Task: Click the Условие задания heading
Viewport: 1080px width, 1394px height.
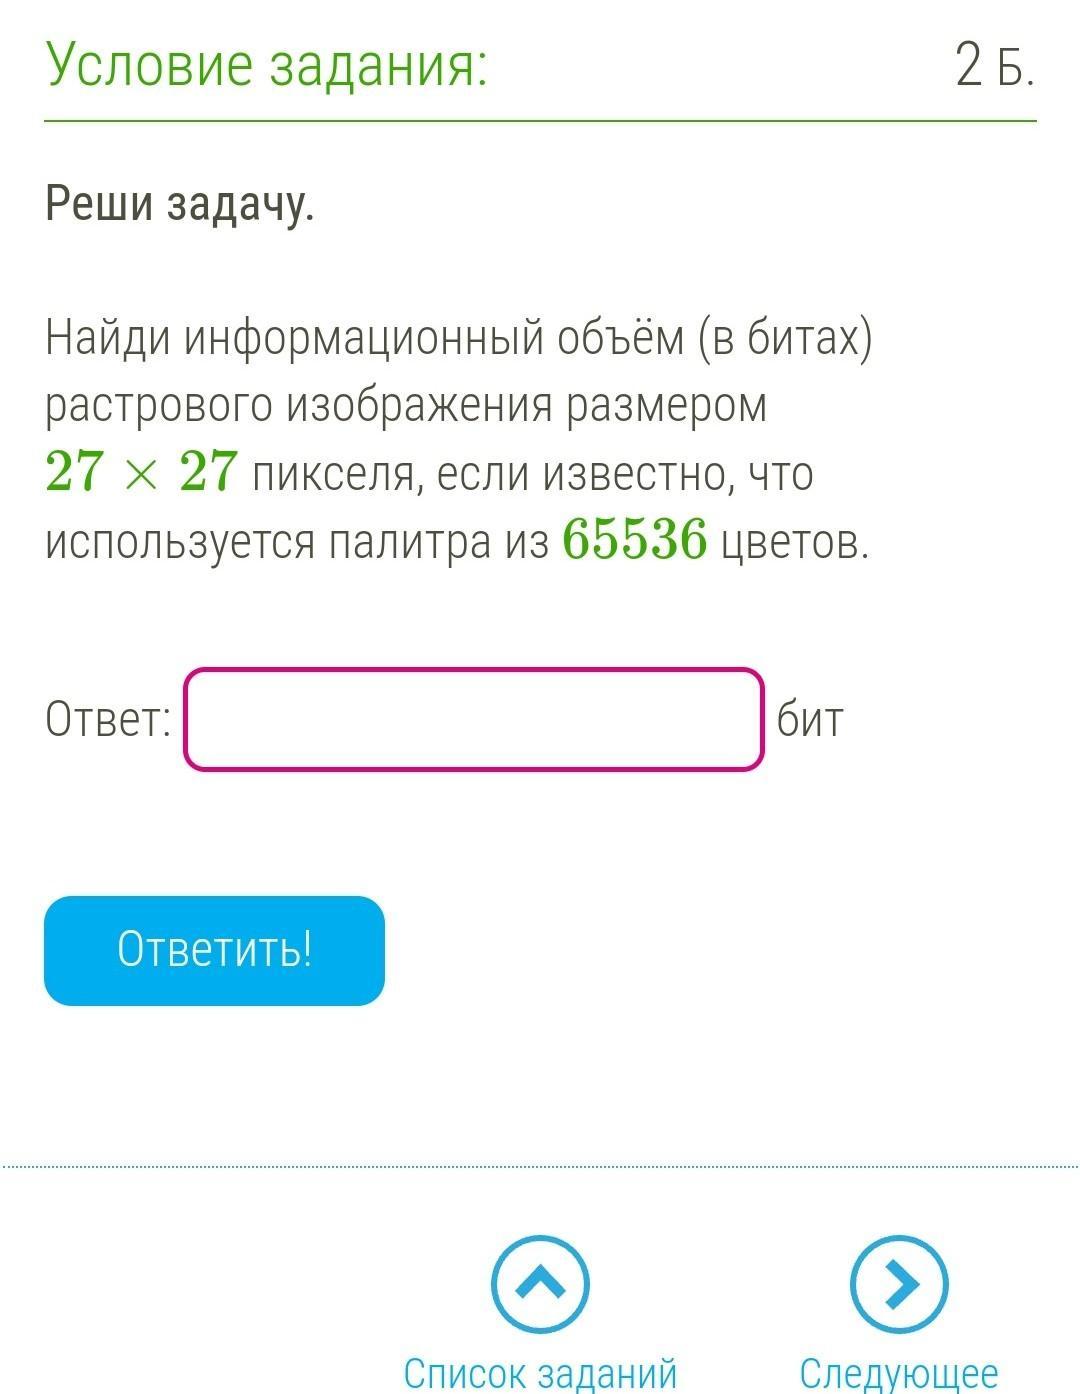Action: (x=267, y=67)
